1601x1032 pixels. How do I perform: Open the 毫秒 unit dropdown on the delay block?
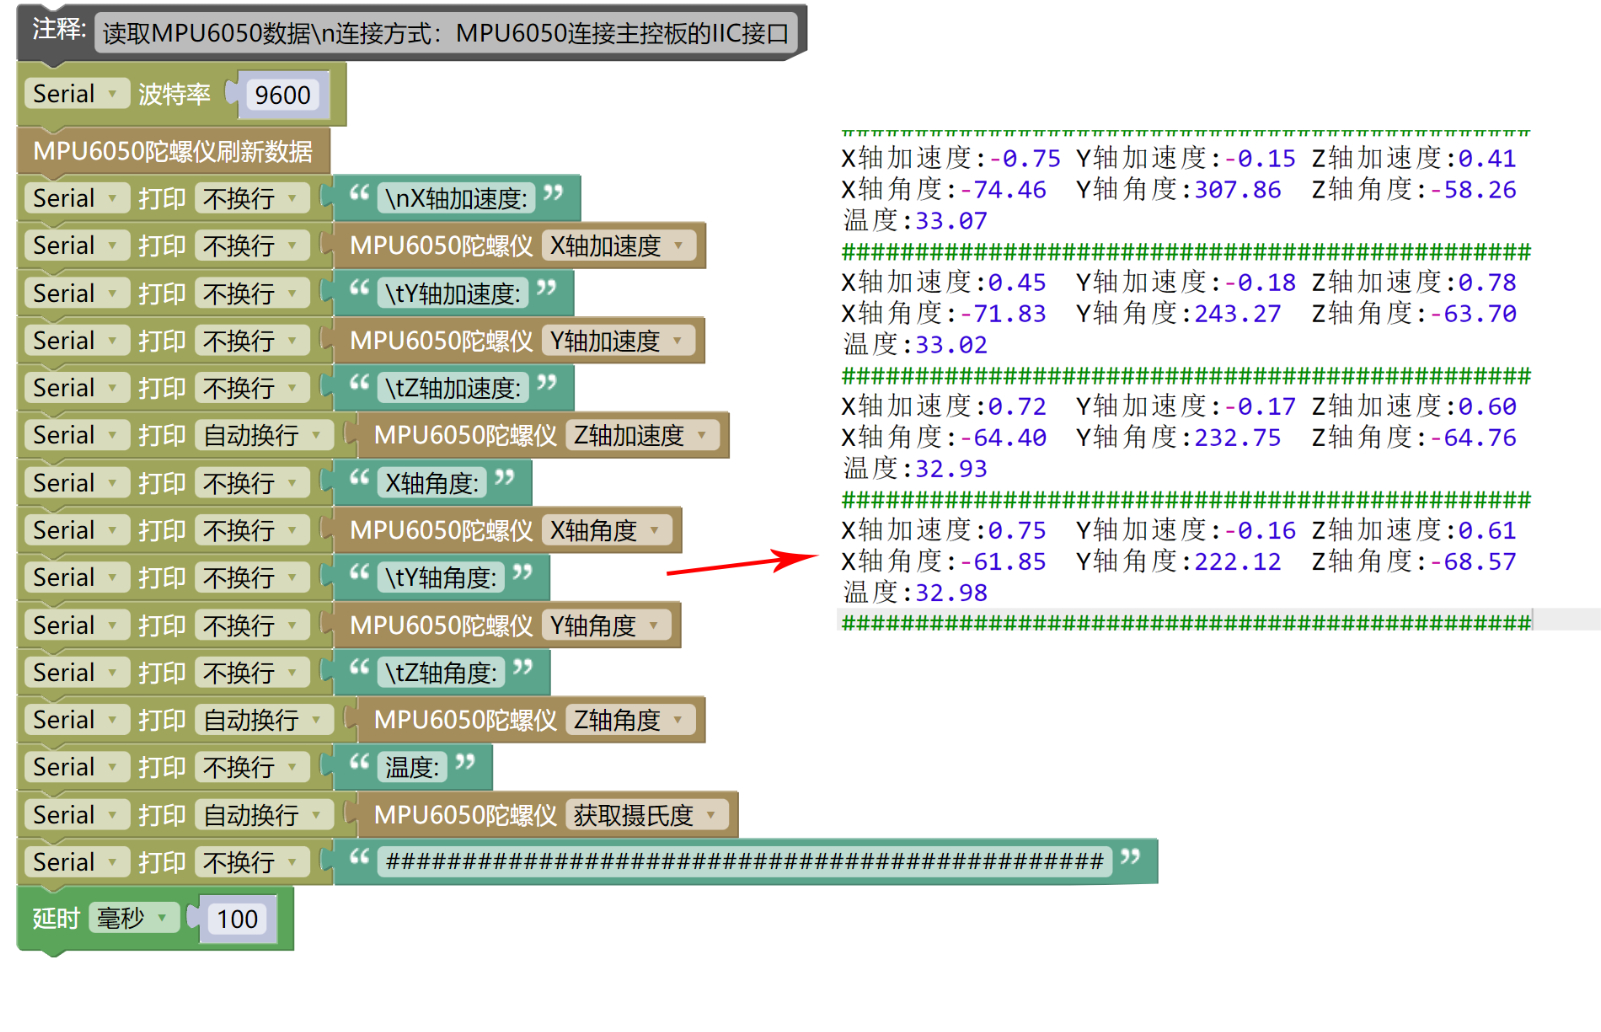click(x=133, y=918)
